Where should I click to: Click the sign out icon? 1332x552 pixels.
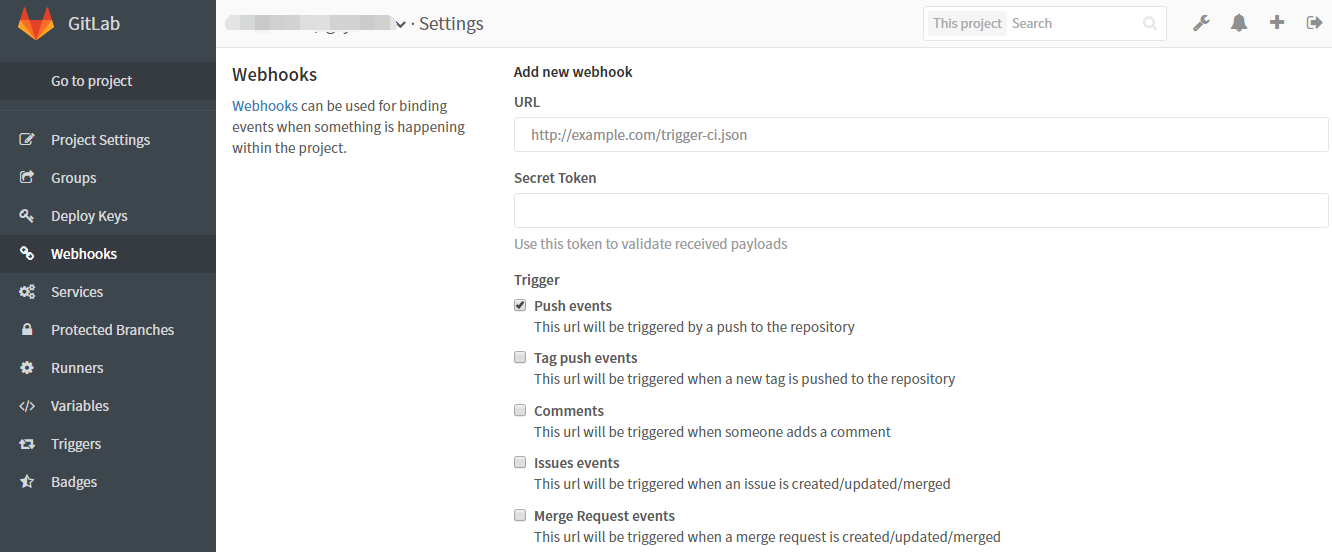1314,23
